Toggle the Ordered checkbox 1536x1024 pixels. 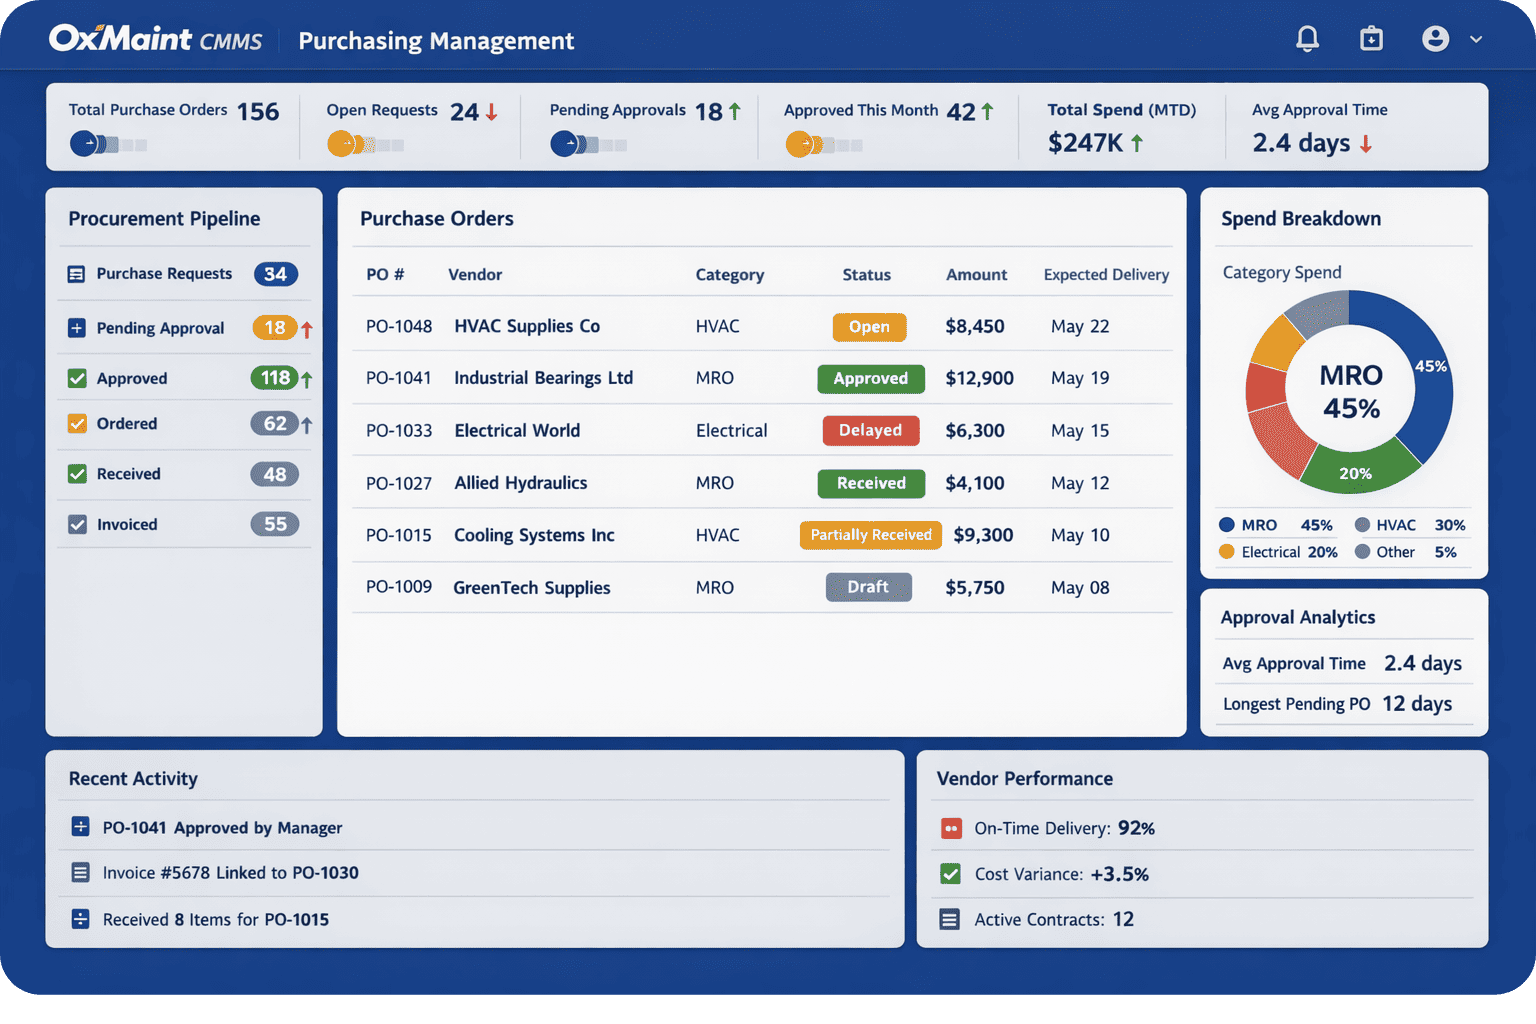click(x=77, y=424)
